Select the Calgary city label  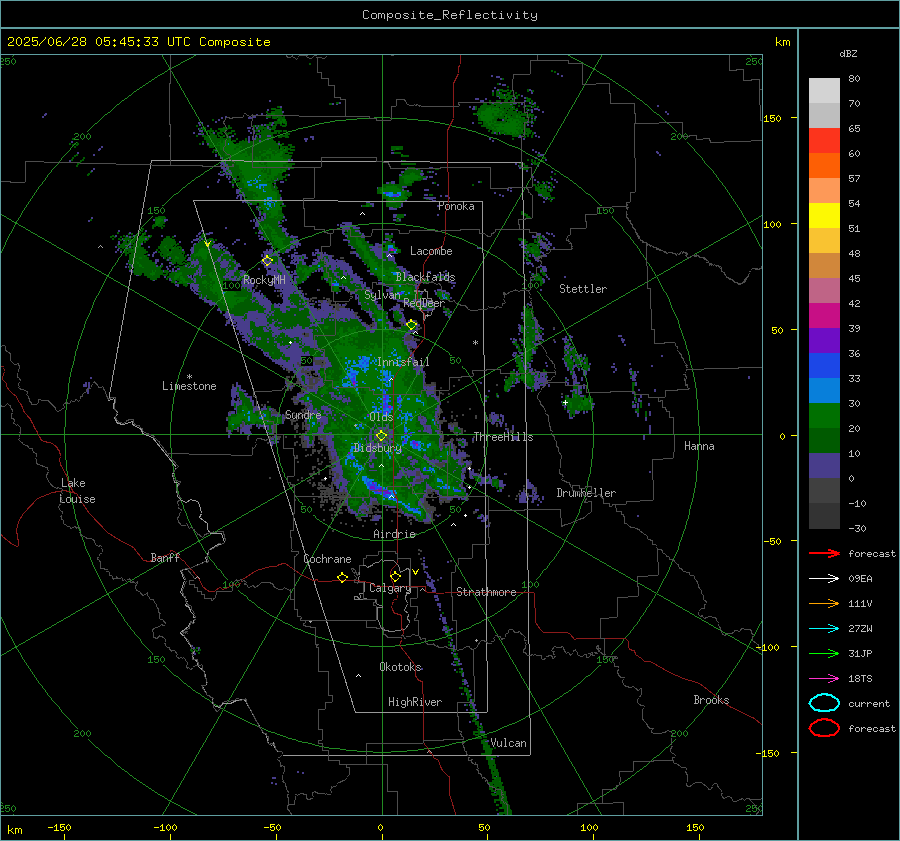pos(390,588)
